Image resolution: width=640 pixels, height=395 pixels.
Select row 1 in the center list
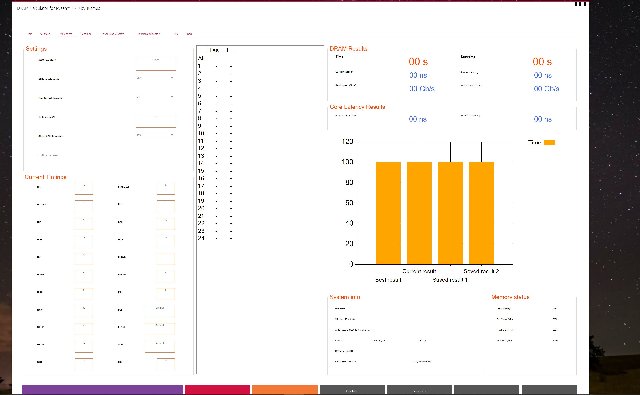pyautogui.click(x=215, y=66)
